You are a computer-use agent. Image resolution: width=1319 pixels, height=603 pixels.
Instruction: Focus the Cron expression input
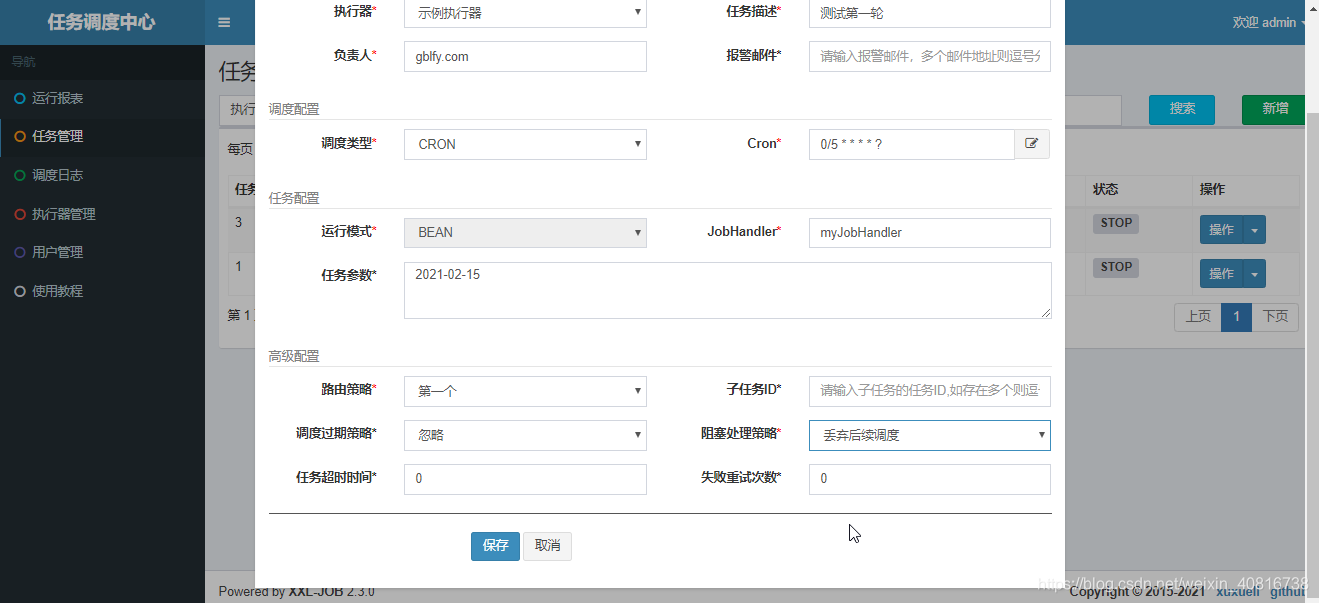coord(911,144)
